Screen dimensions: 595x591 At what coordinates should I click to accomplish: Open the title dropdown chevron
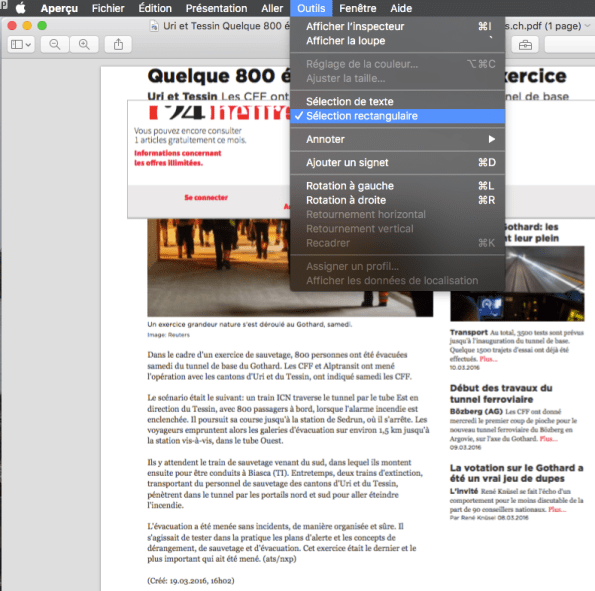(x=587, y=26)
